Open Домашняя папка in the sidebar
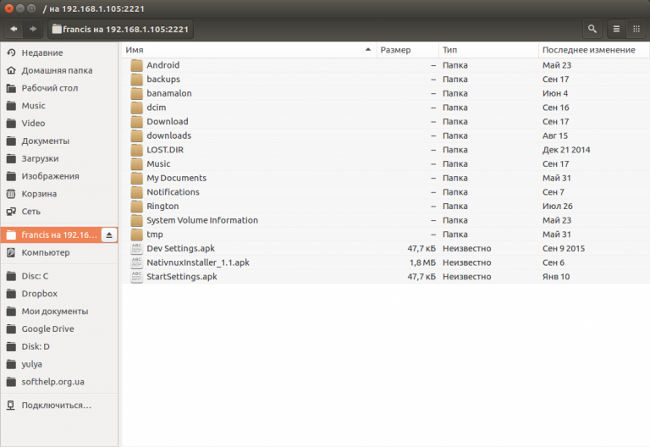The width and height of the screenshot is (650, 447). (x=59, y=70)
